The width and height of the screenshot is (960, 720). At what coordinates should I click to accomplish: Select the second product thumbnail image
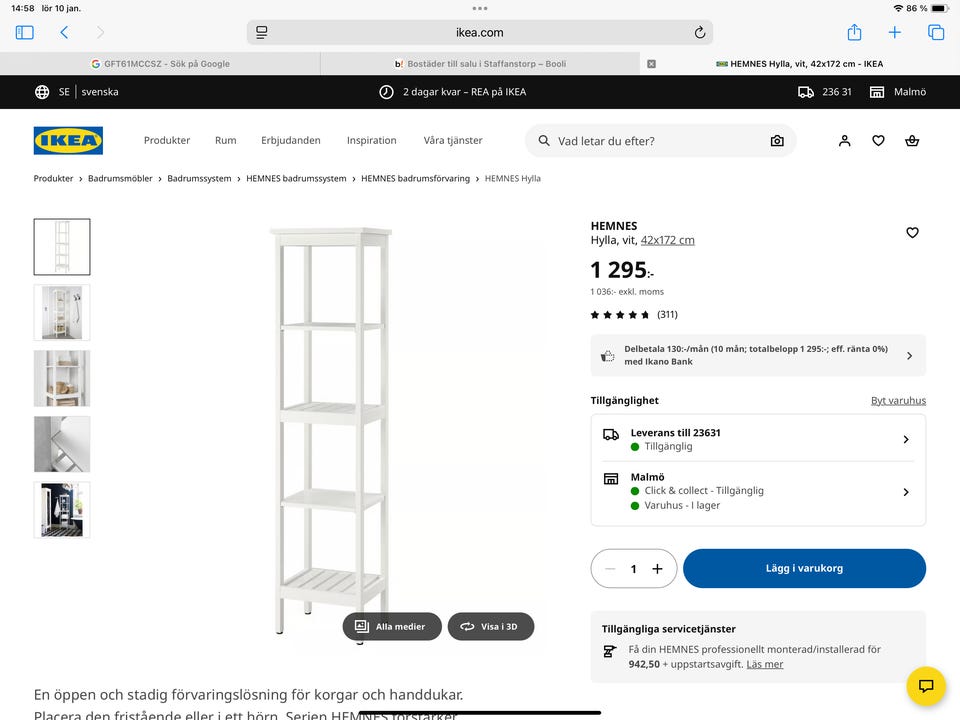pos(62,312)
